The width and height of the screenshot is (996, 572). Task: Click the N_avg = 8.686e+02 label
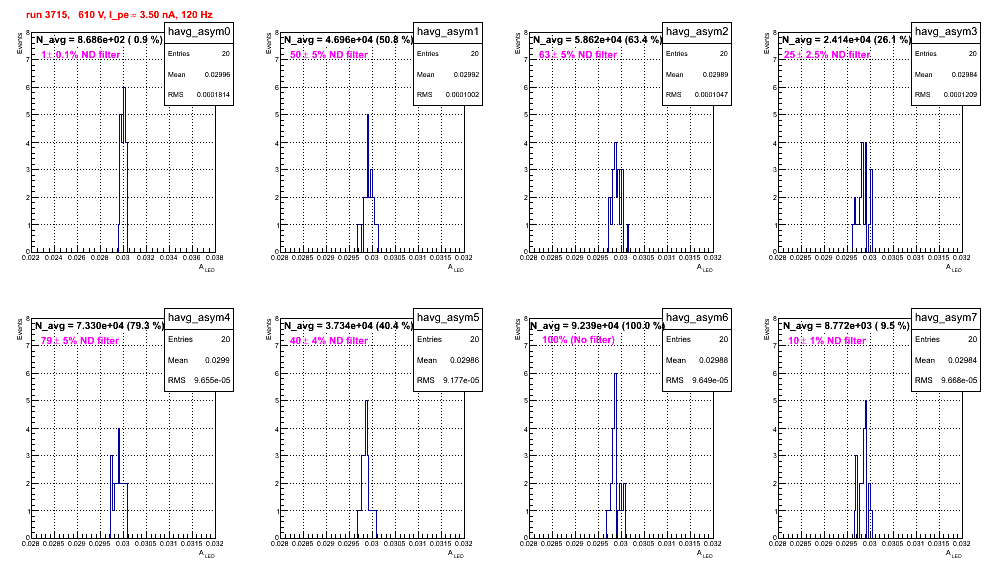(x=98, y=40)
